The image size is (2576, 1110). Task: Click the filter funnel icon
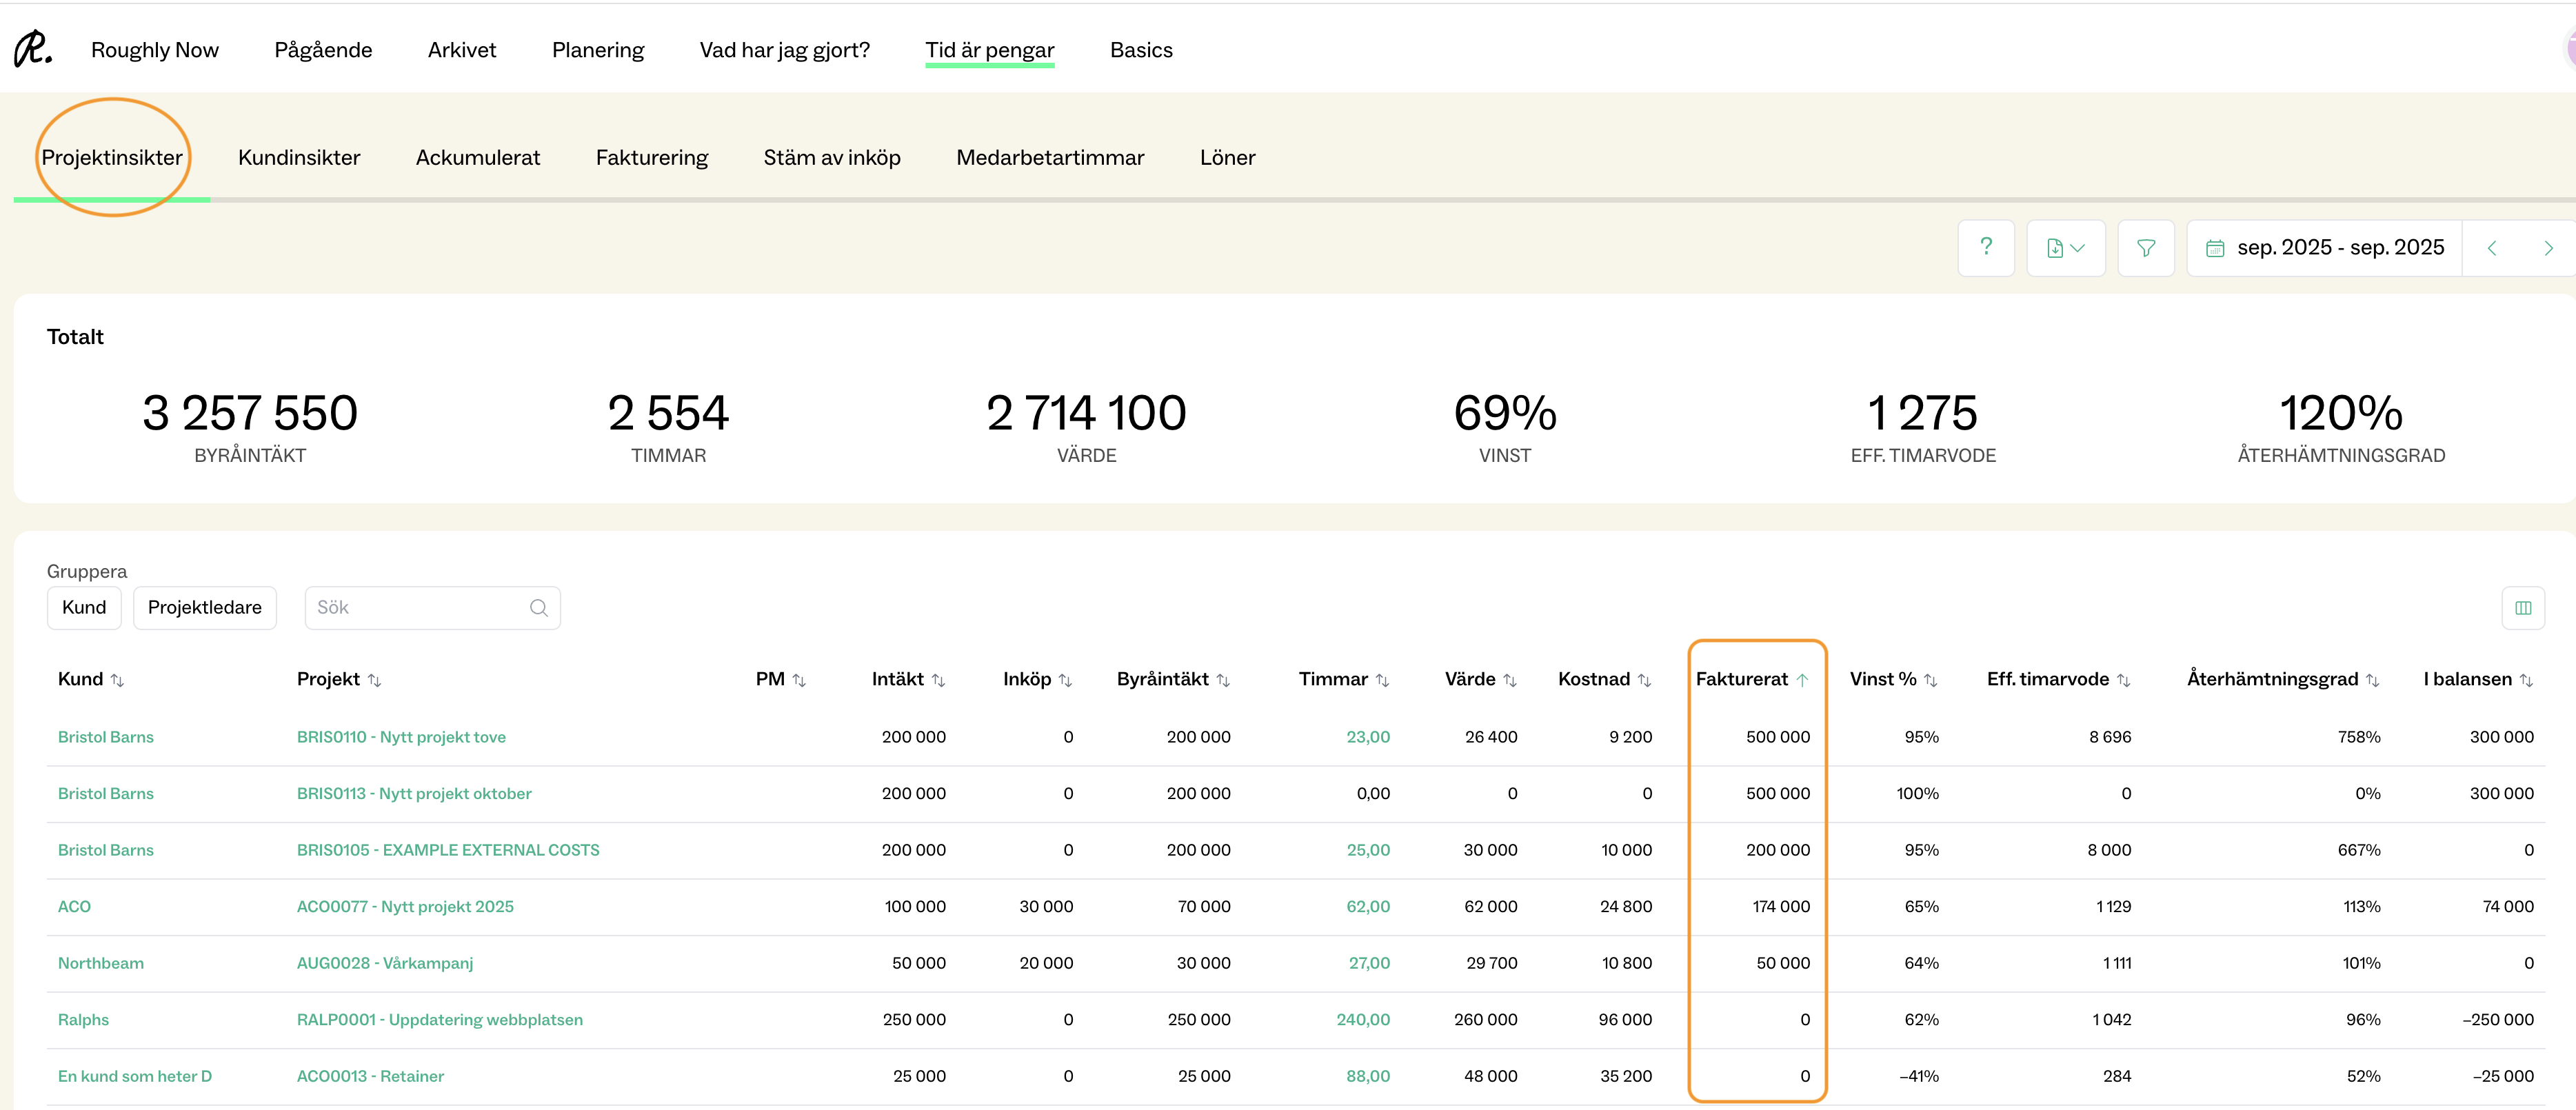2145,248
